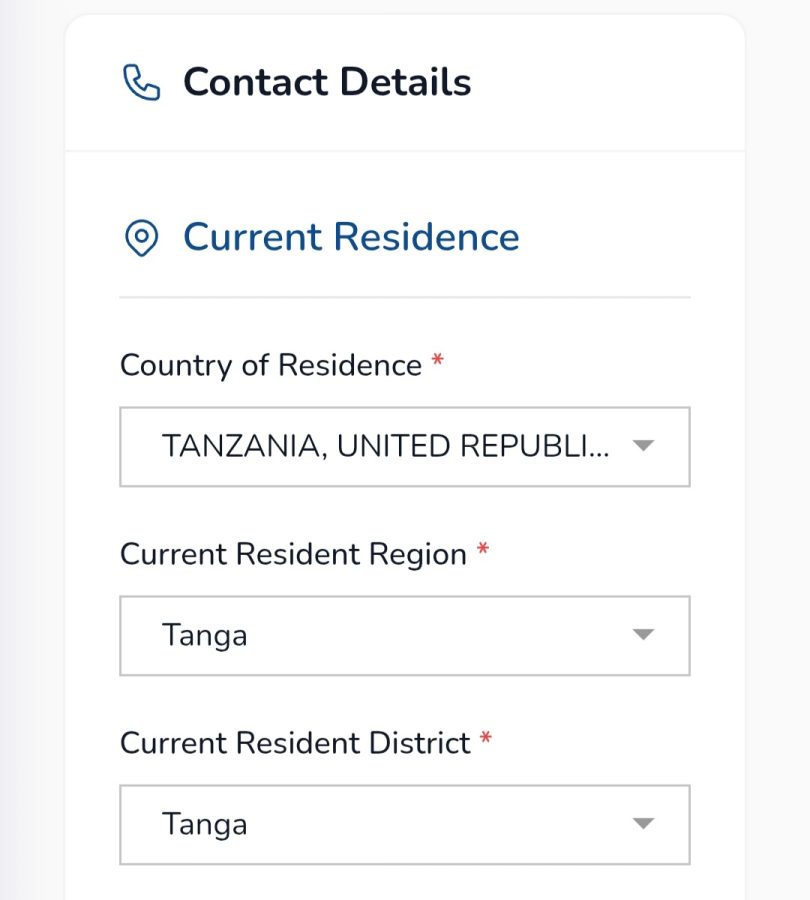Viewport: 810px width, 900px height.
Task: Click the phone icon beside Contact Details
Action: 141,82
